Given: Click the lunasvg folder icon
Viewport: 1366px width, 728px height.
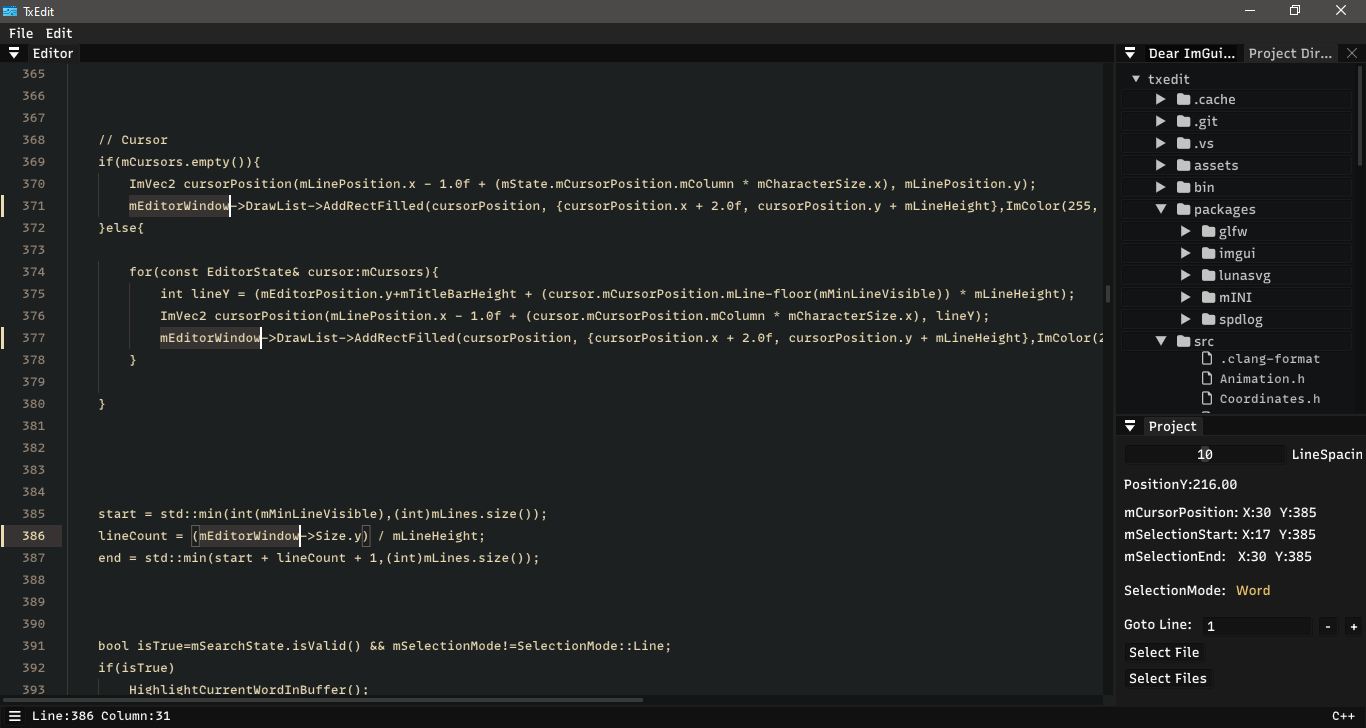Looking at the screenshot, I should pos(1209,275).
